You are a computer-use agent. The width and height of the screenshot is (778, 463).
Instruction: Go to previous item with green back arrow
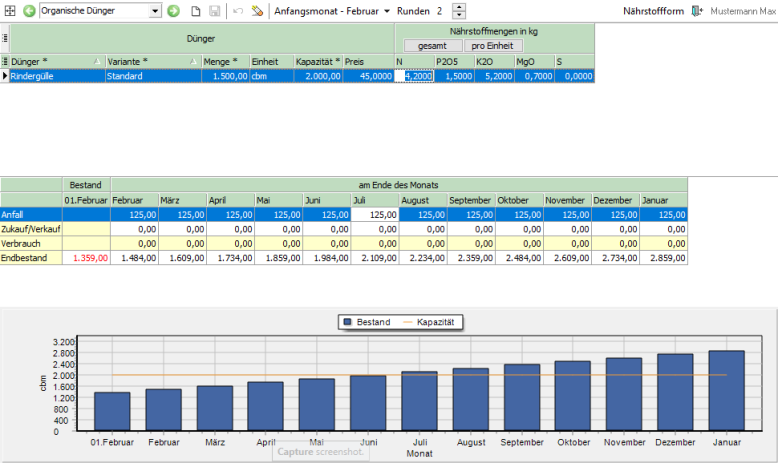[x=28, y=11]
